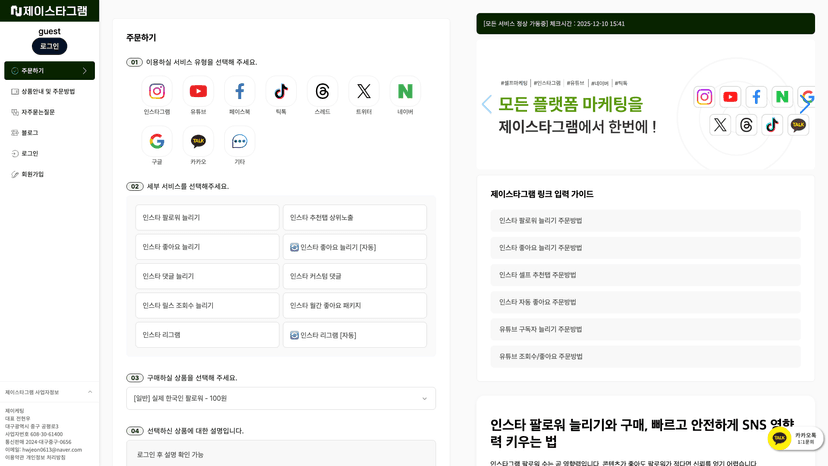Choose the TikTok service icon
This screenshot has width=828, height=466.
click(281, 91)
